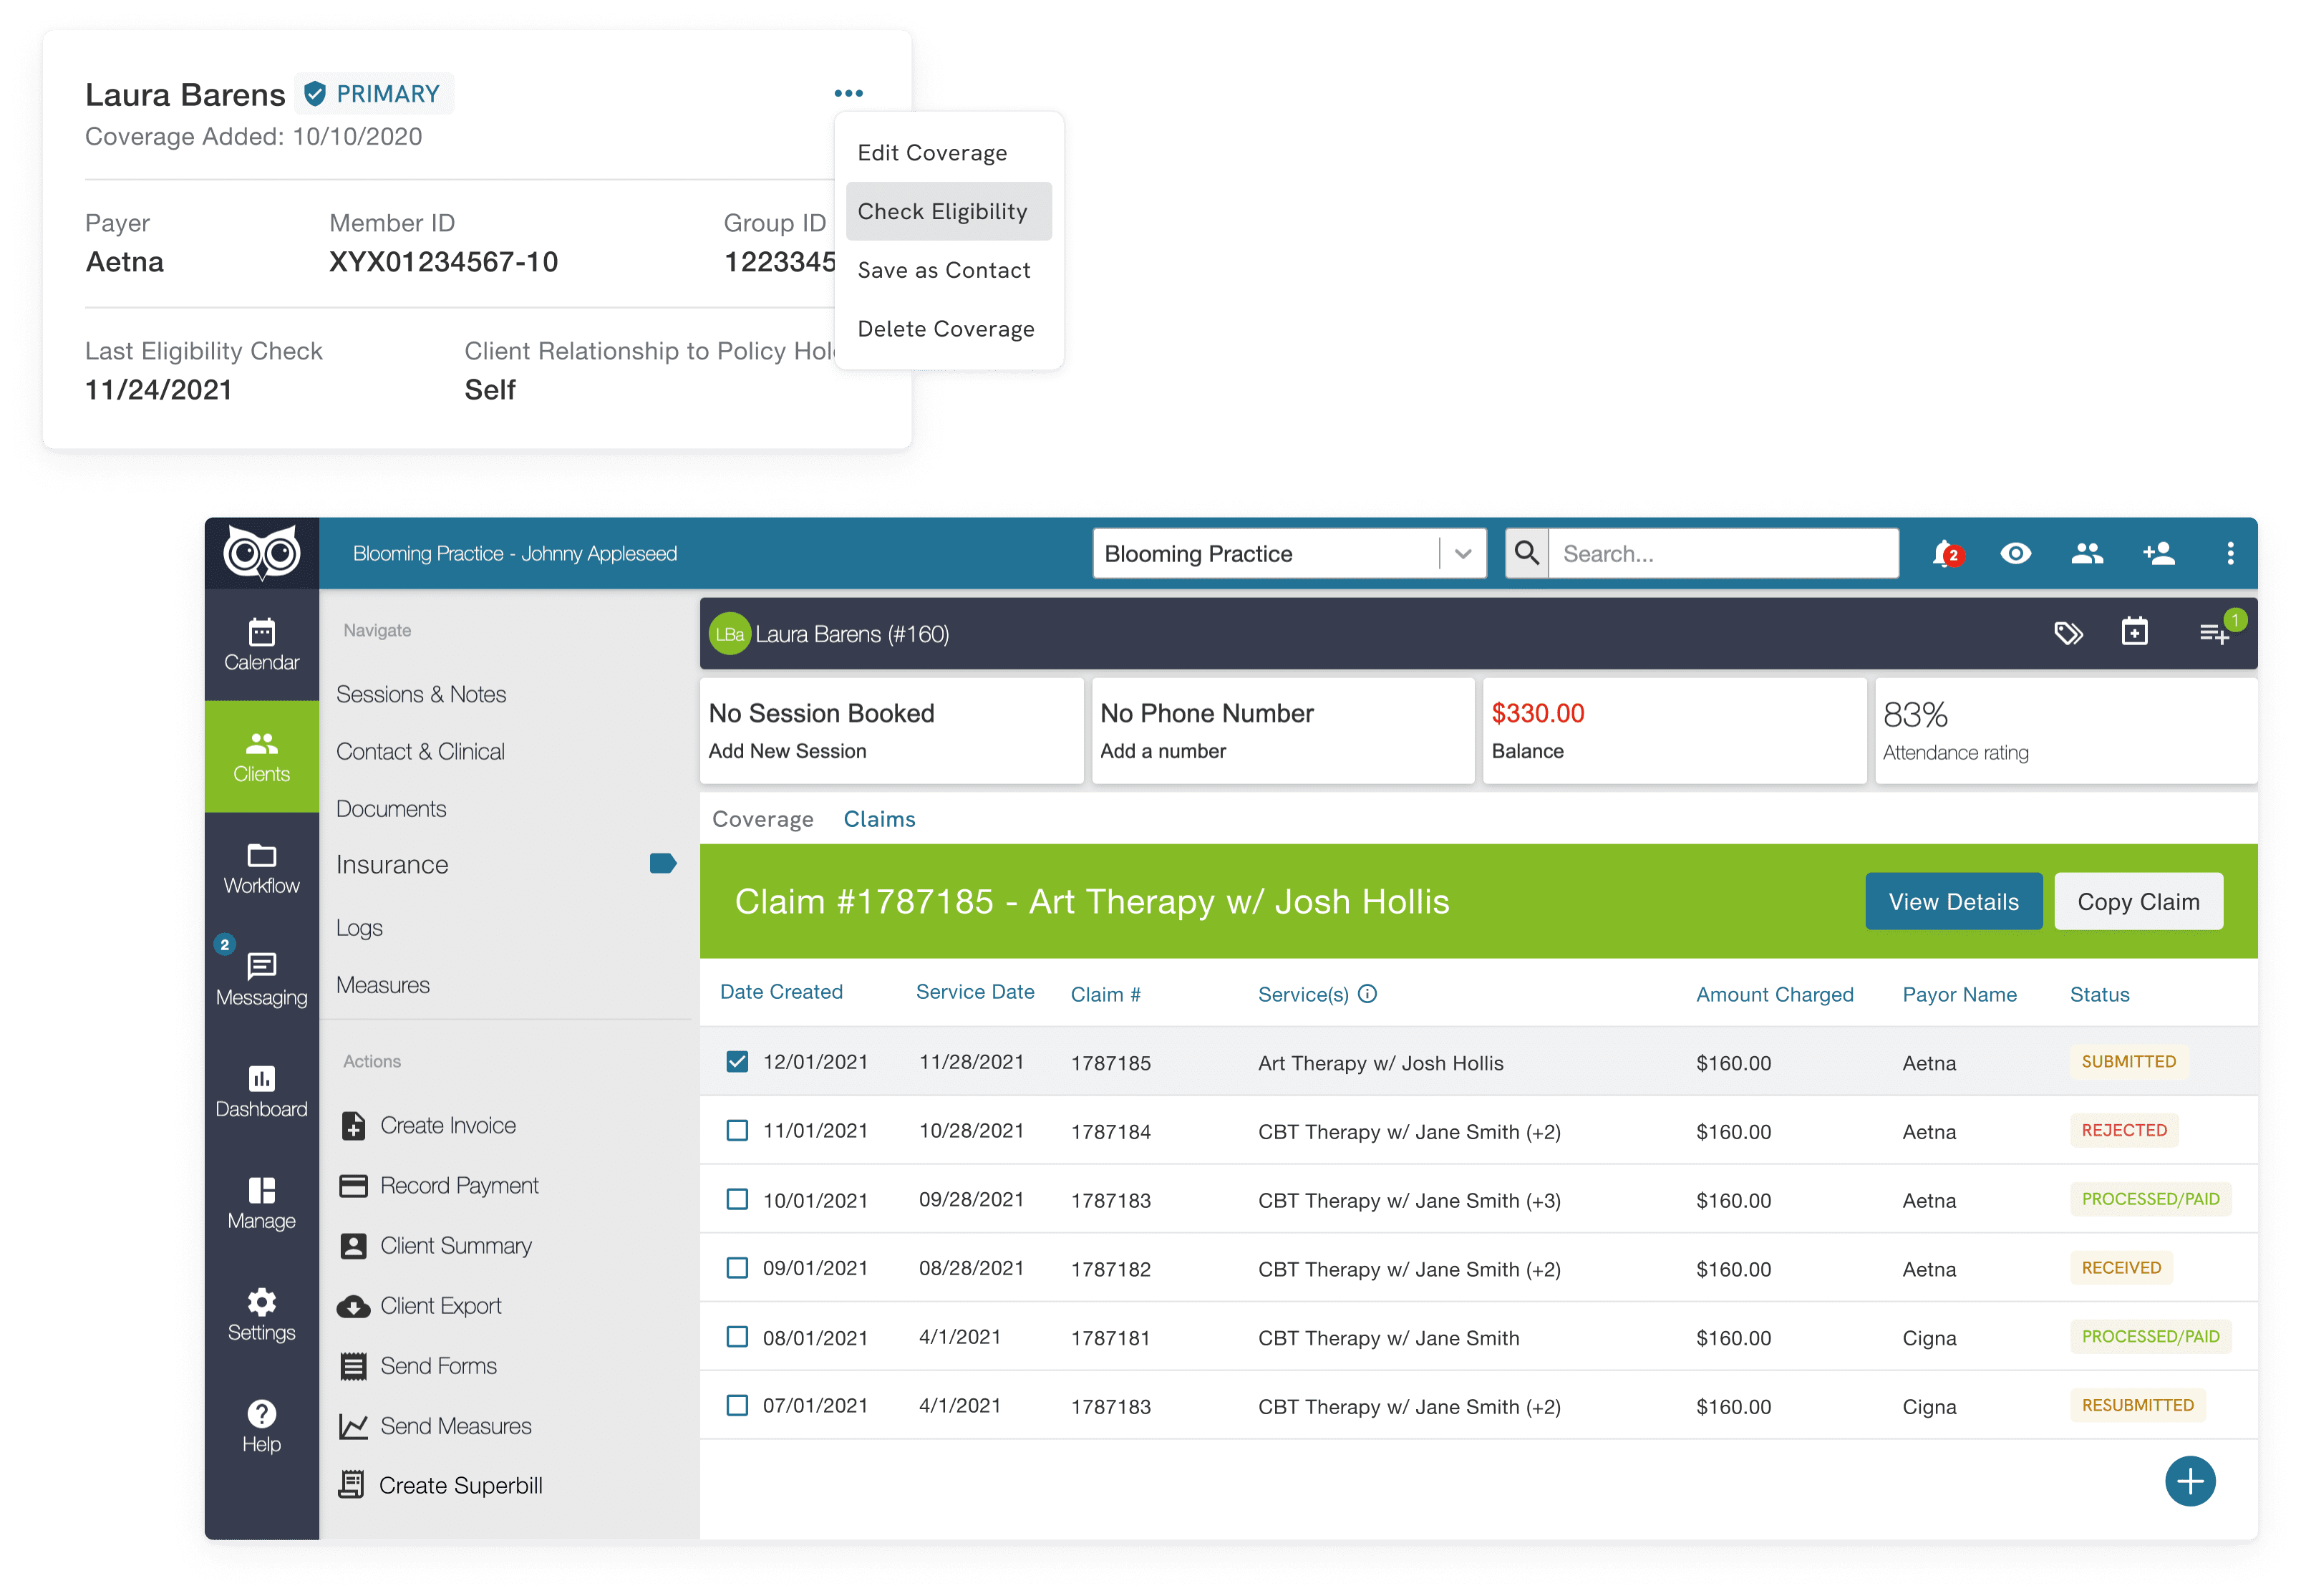Click the Create Superbill action

point(440,1485)
